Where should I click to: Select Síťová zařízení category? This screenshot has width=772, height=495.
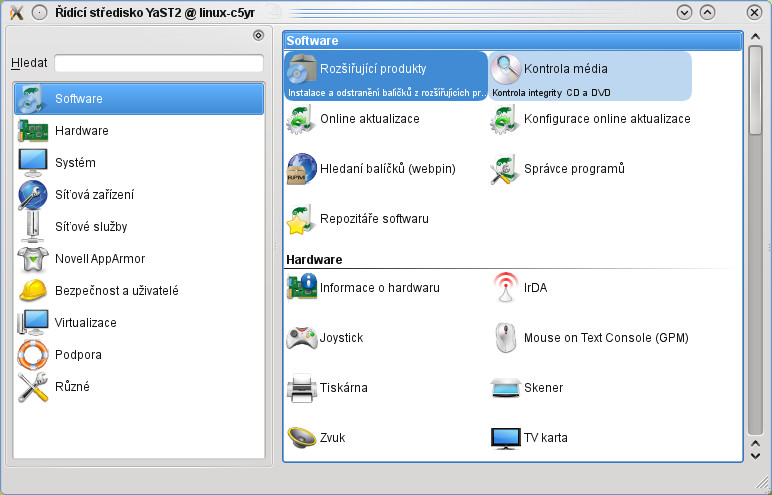[94, 195]
